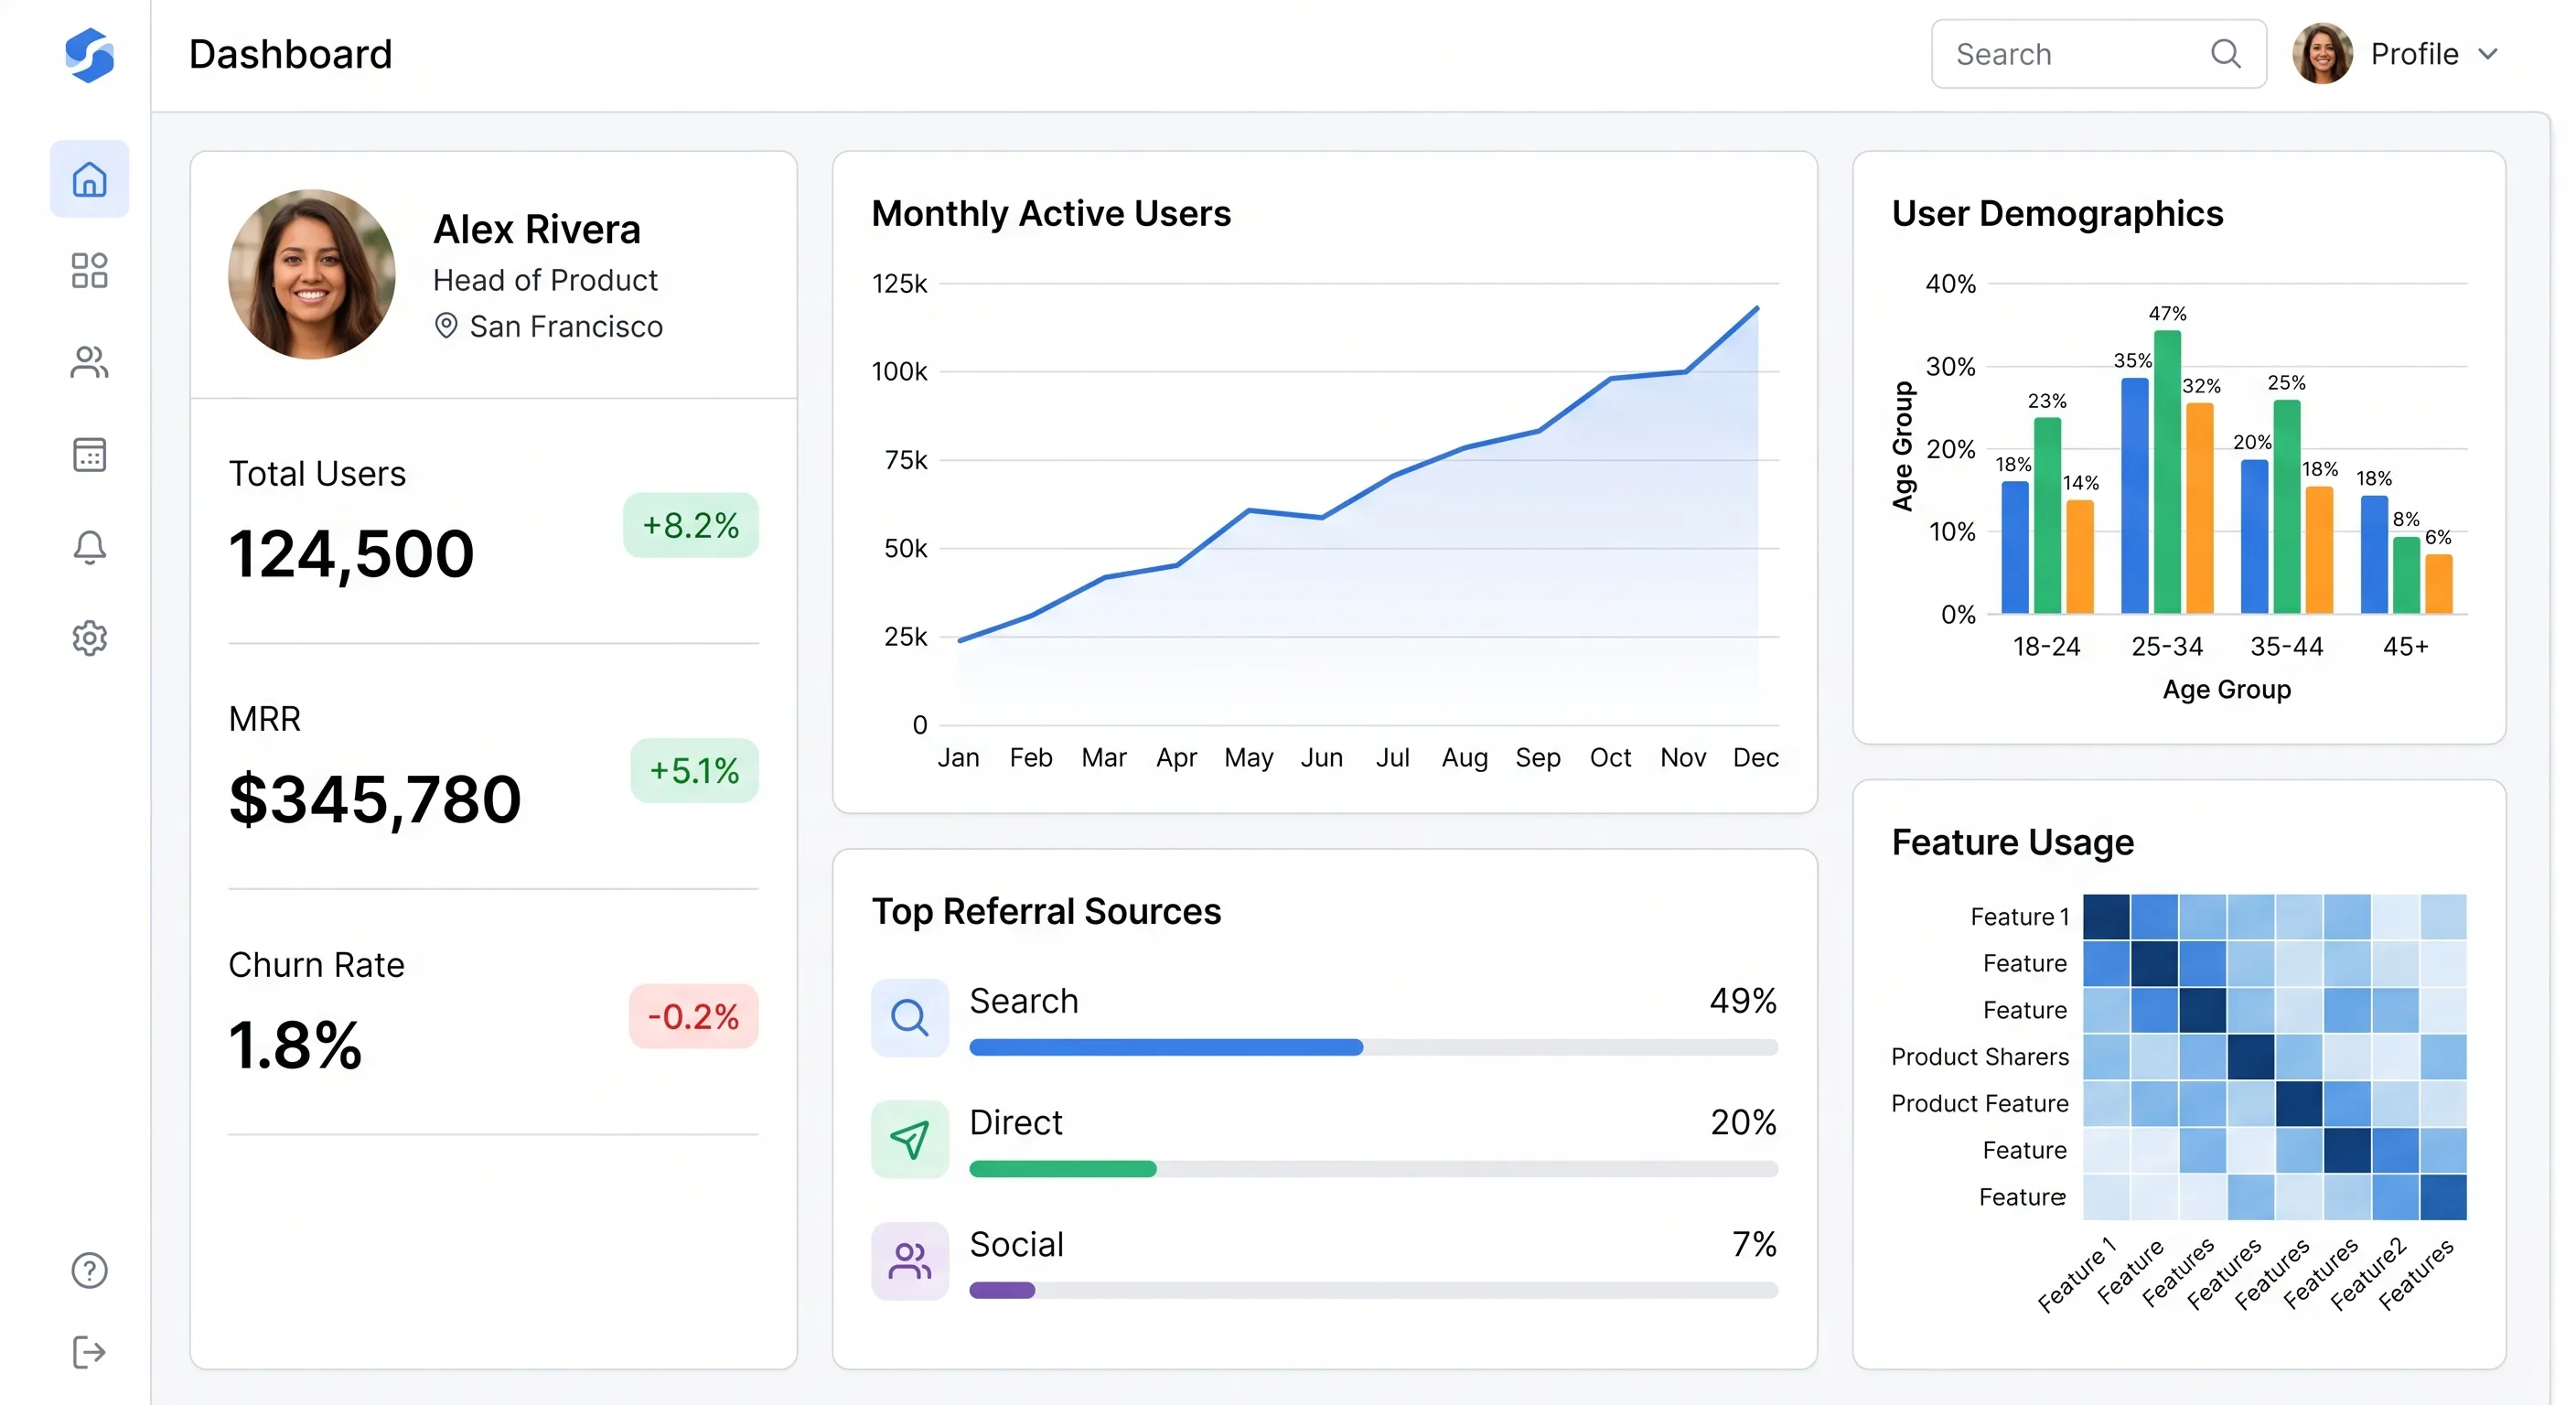This screenshot has height=1405, width=2576.
Task: Click the app logo in the sidebar
Action: pyautogui.click(x=89, y=54)
